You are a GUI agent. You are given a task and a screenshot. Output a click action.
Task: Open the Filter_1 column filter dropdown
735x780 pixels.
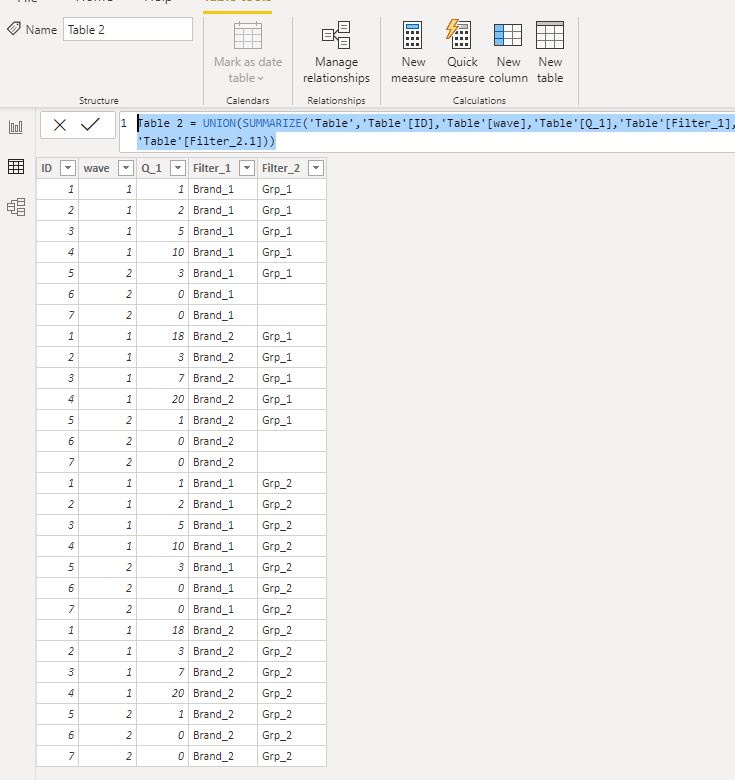click(x=247, y=168)
